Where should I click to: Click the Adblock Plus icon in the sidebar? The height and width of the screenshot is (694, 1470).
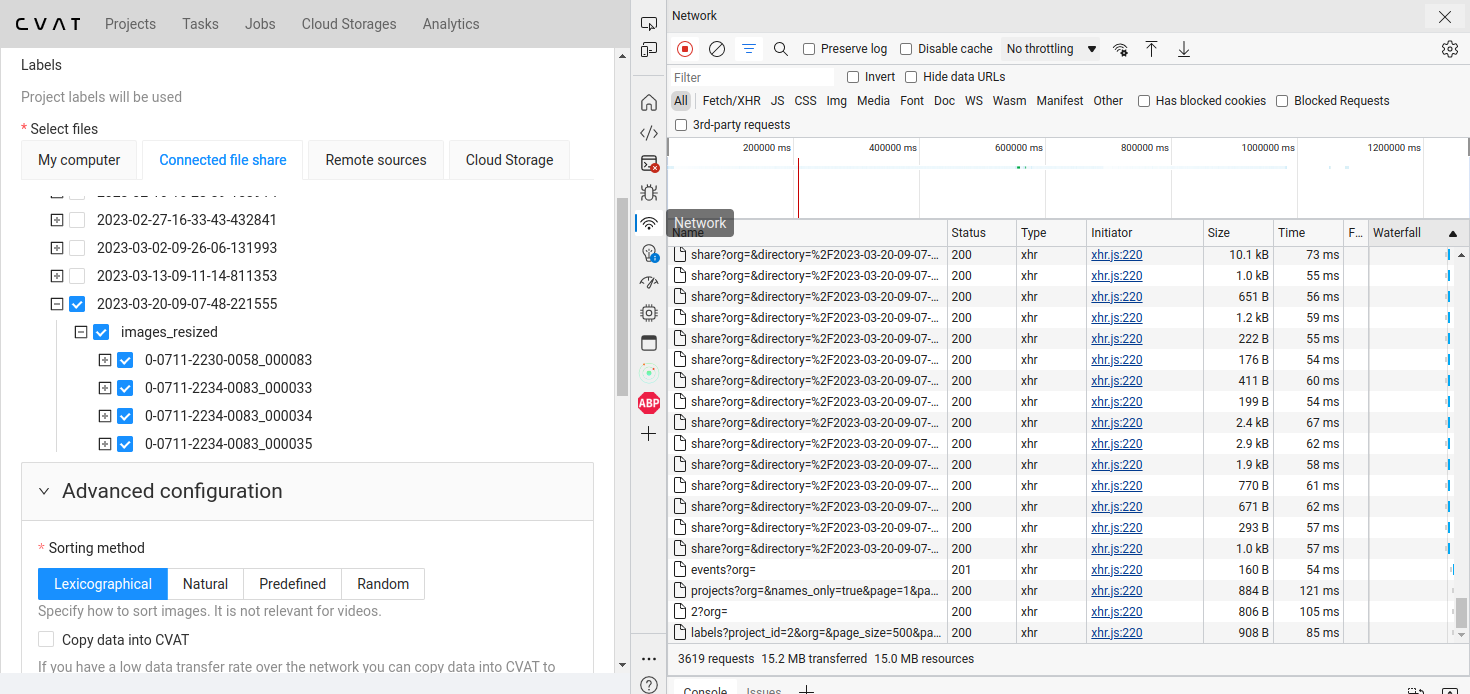pos(648,402)
